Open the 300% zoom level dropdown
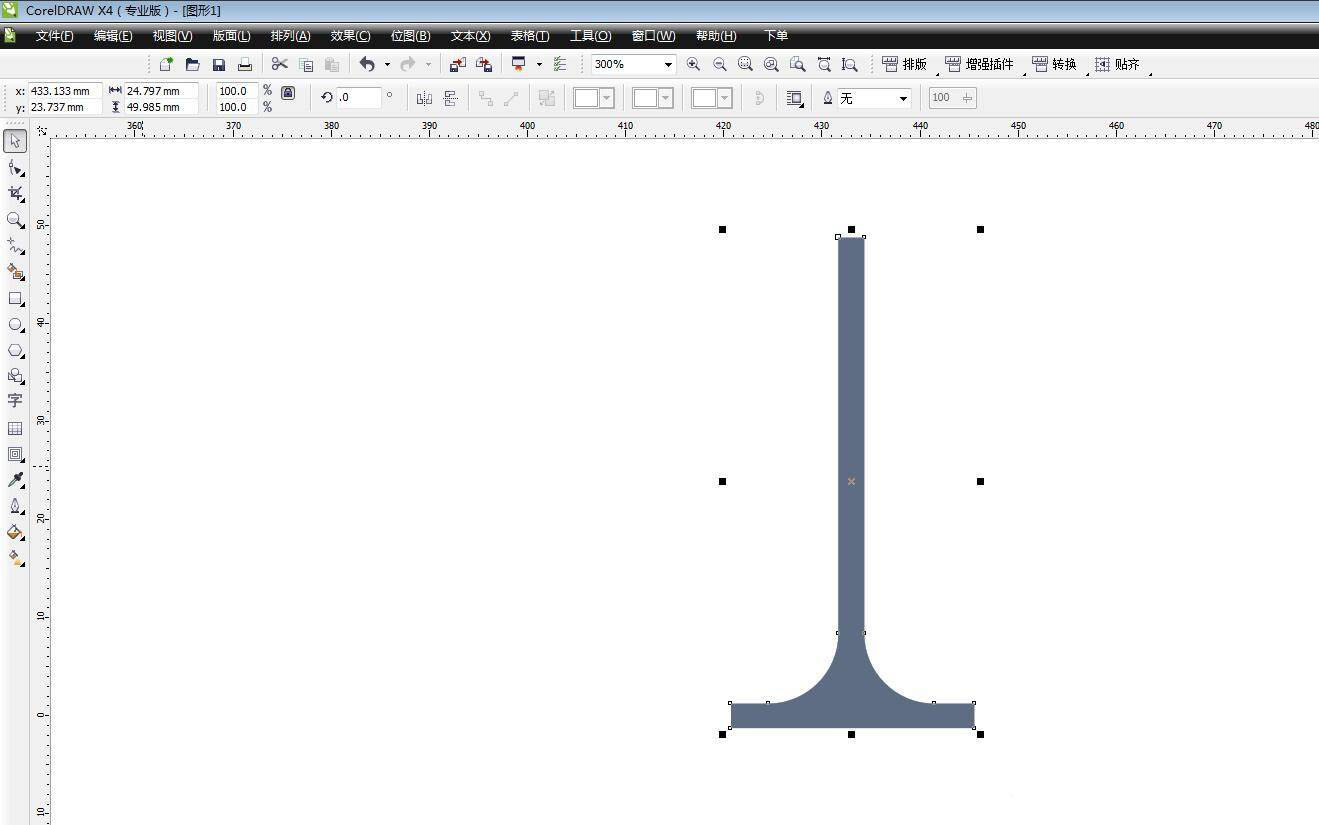 668,64
